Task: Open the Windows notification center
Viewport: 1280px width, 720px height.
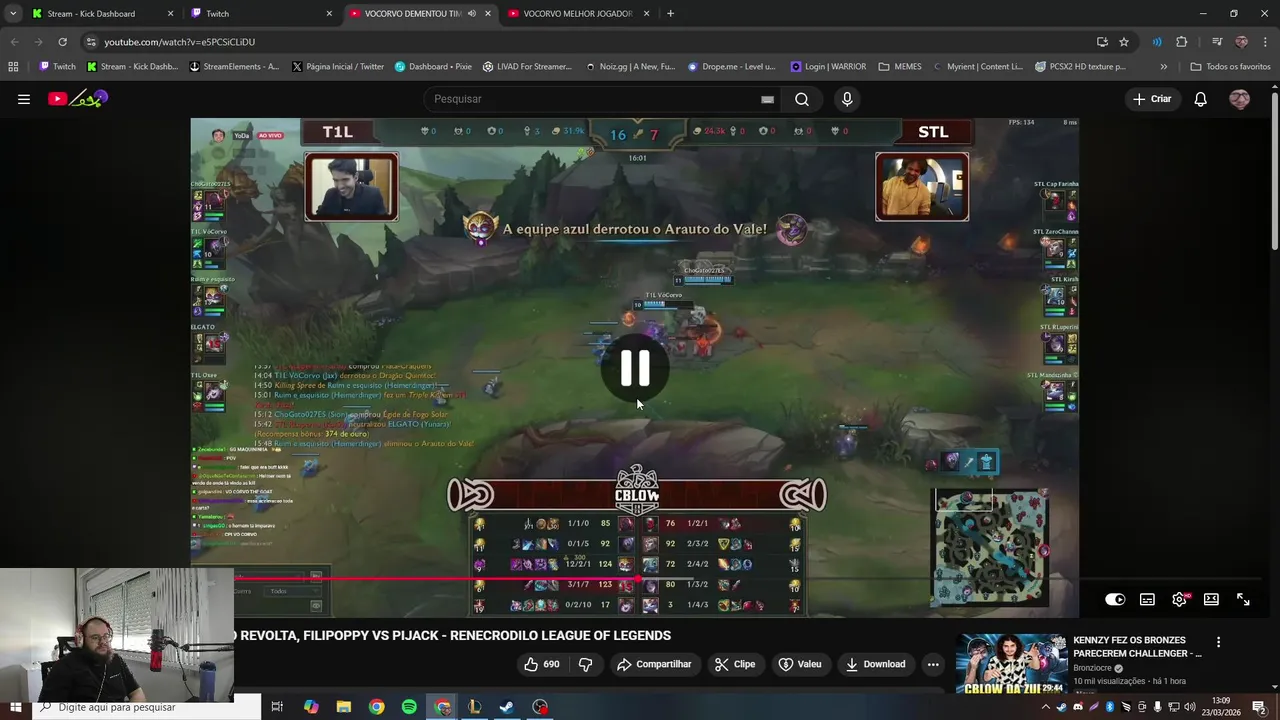Action: tap(1259, 707)
